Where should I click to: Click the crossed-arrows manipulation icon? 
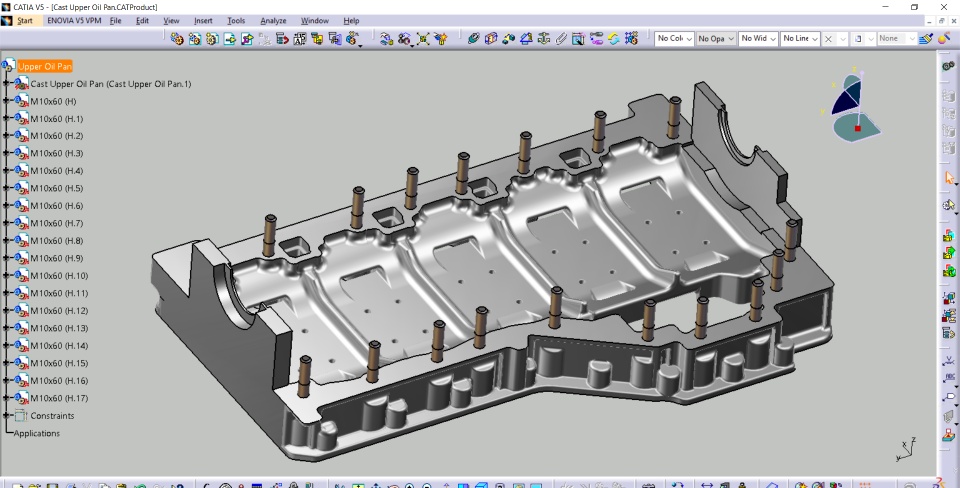pos(422,39)
